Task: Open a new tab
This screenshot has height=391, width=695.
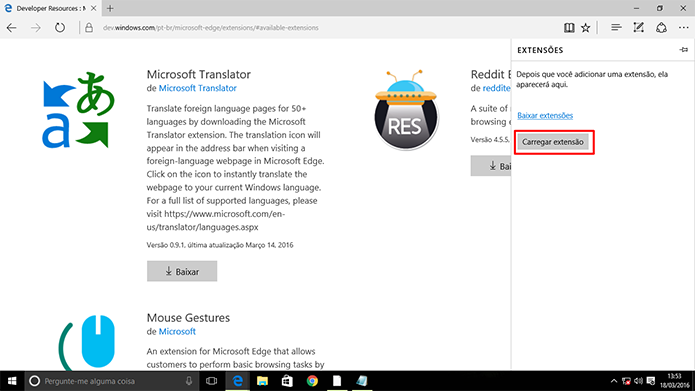Action: (110, 8)
